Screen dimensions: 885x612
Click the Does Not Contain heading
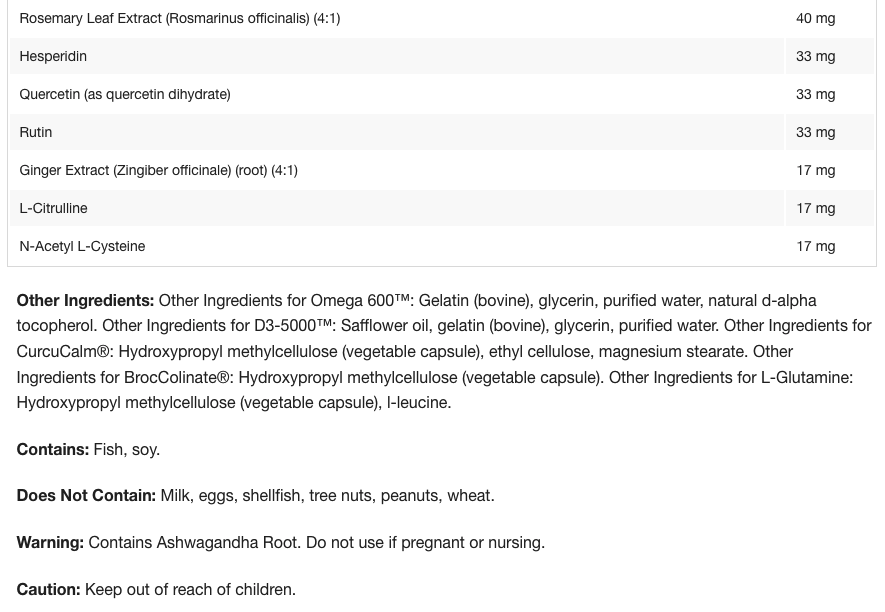[x=86, y=495]
